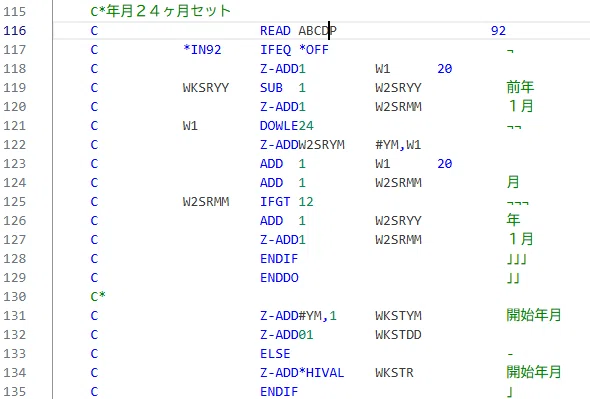Click Z-ADDW2SRYM on line 122
This screenshot has height=399, width=590.
click(x=302, y=145)
